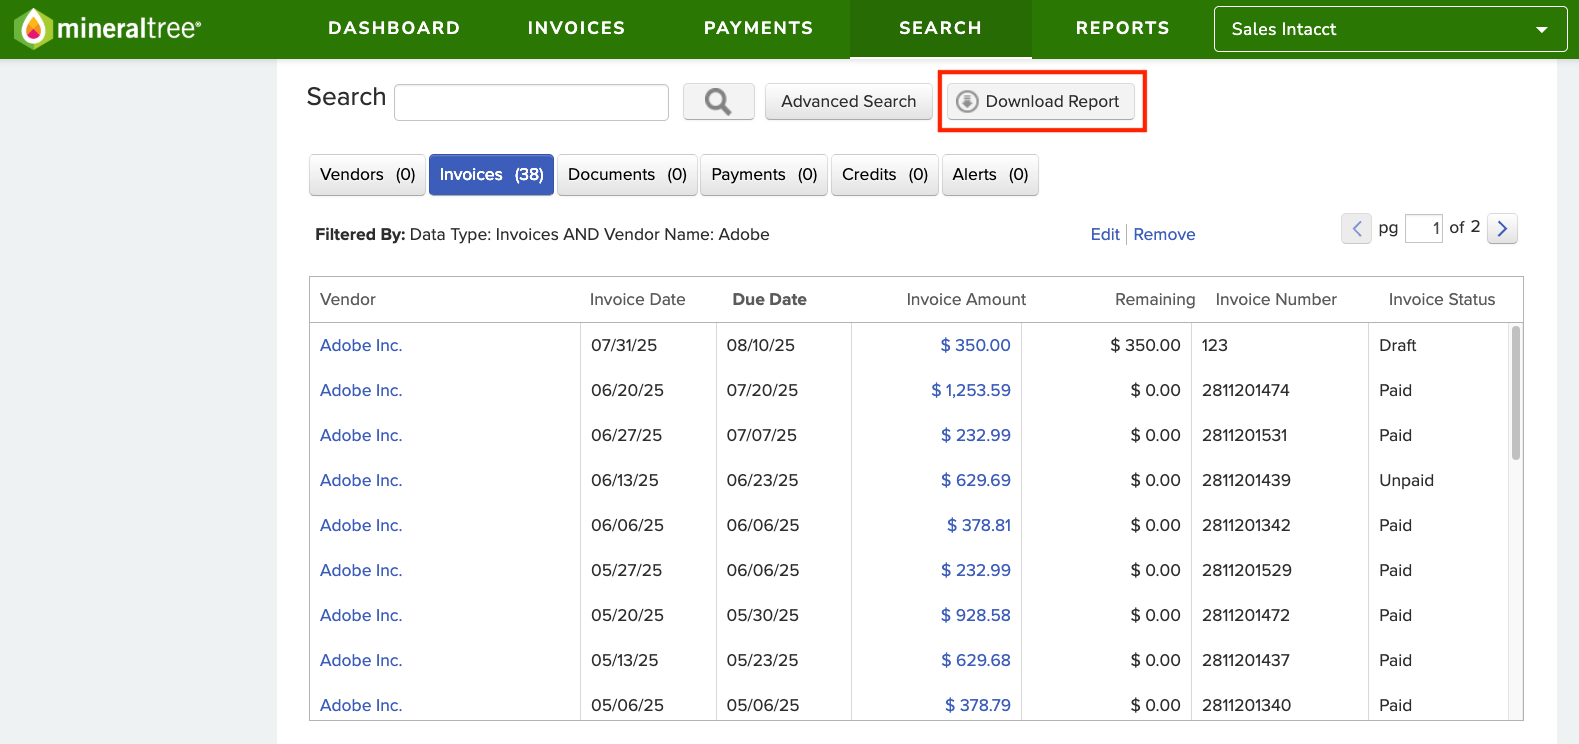Open Adobe Inc. vendor for invoice 123
This screenshot has height=744, width=1579.
pyautogui.click(x=361, y=345)
